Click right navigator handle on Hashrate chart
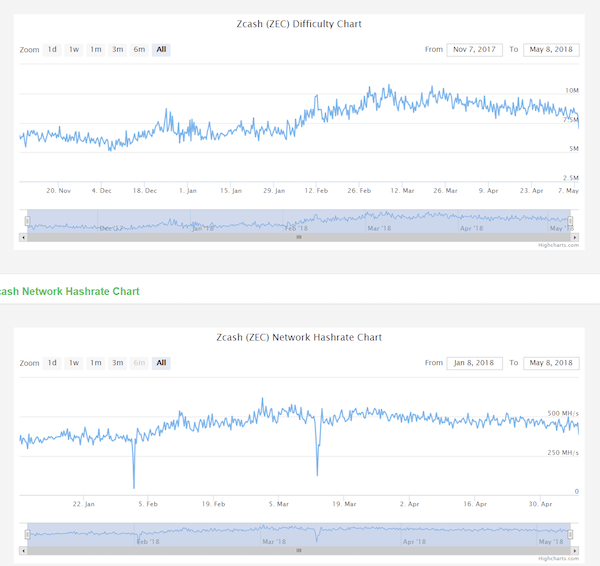600x566 pixels. pos(570,535)
